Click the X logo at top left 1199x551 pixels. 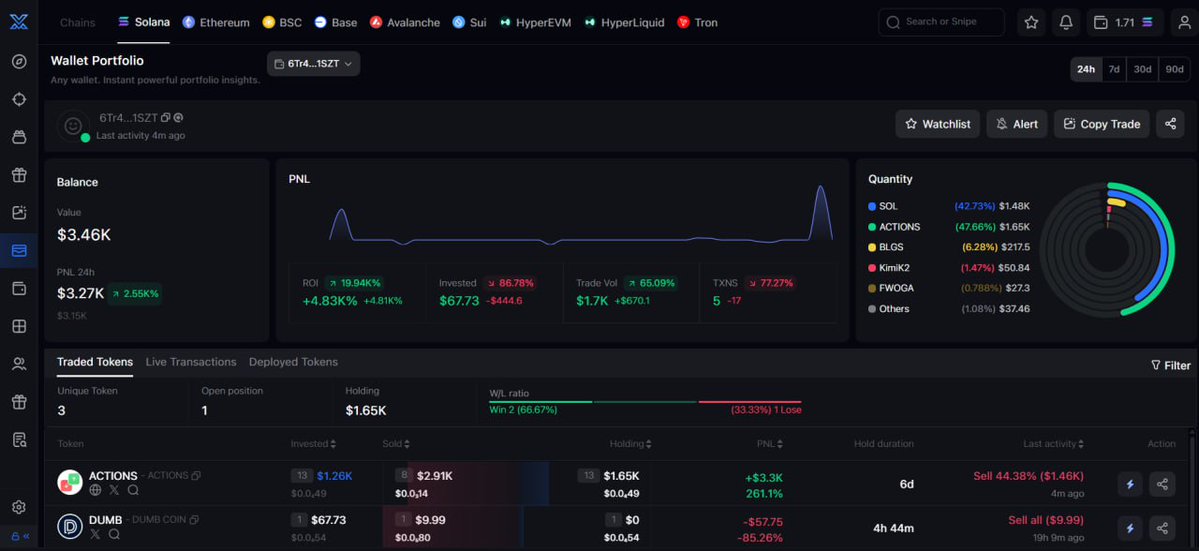click(x=19, y=22)
